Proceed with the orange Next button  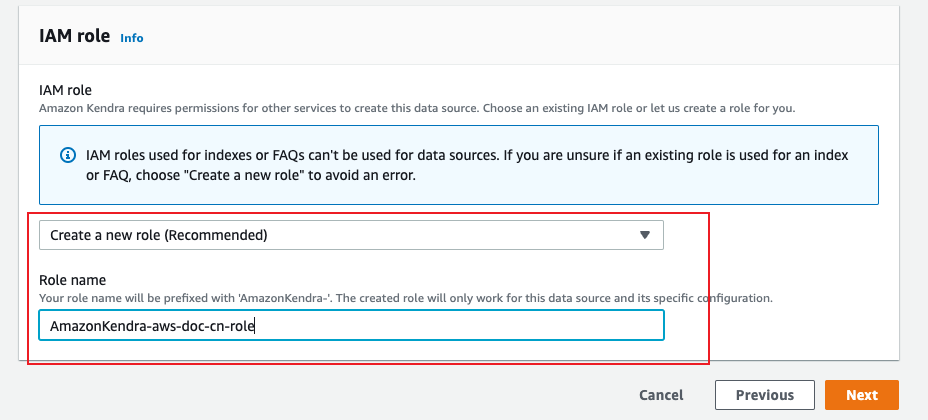coord(862,395)
